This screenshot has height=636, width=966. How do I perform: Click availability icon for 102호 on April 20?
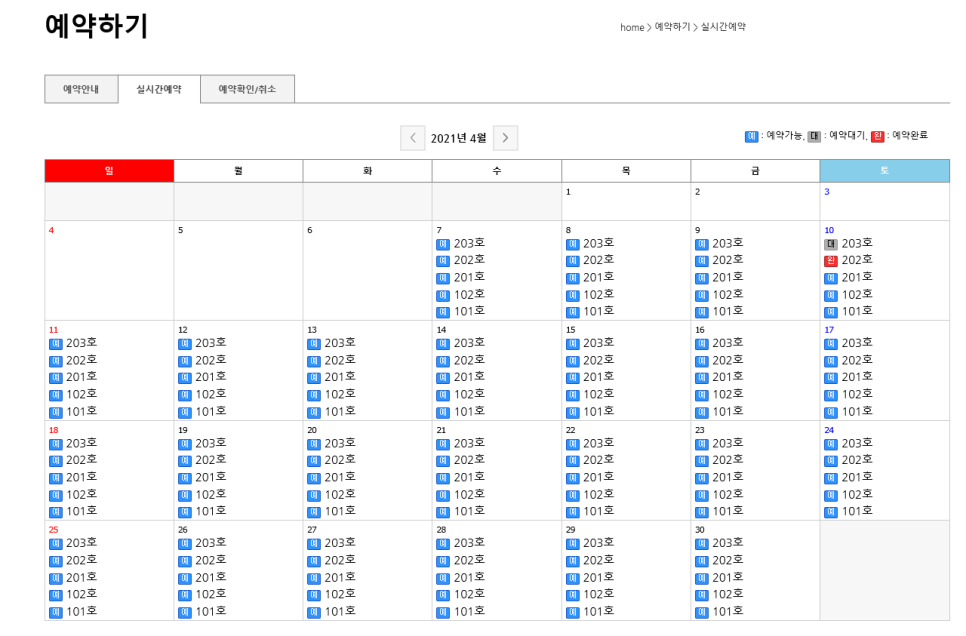[314, 495]
